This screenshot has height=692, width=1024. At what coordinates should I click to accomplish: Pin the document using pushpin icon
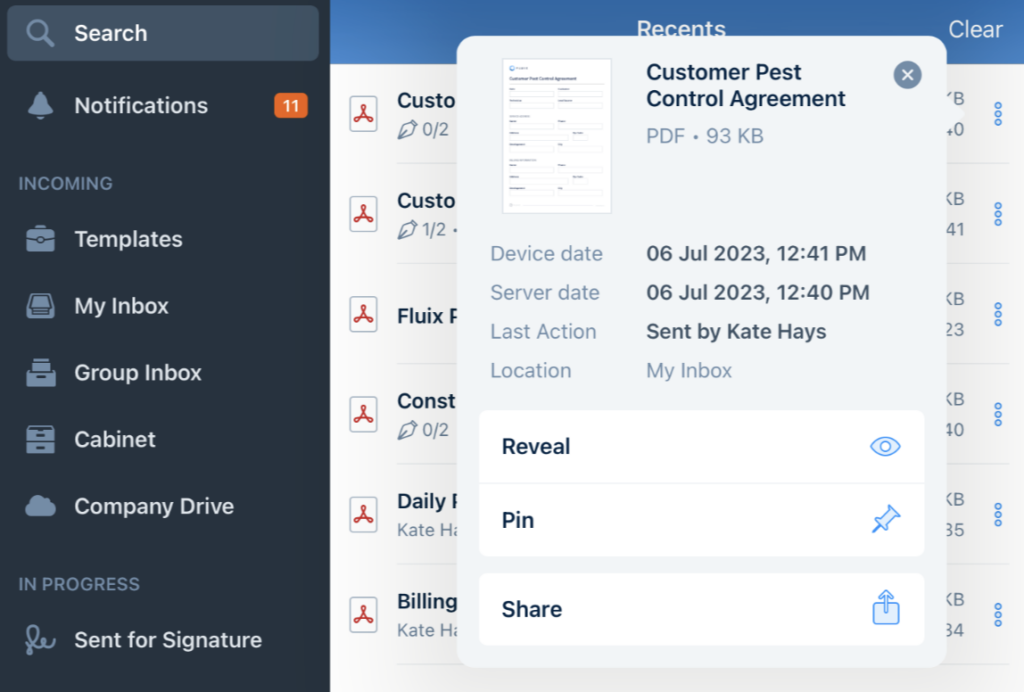(x=885, y=520)
